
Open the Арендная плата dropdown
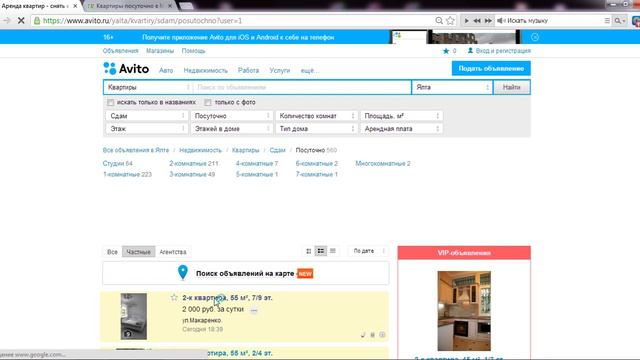[401, 129]
